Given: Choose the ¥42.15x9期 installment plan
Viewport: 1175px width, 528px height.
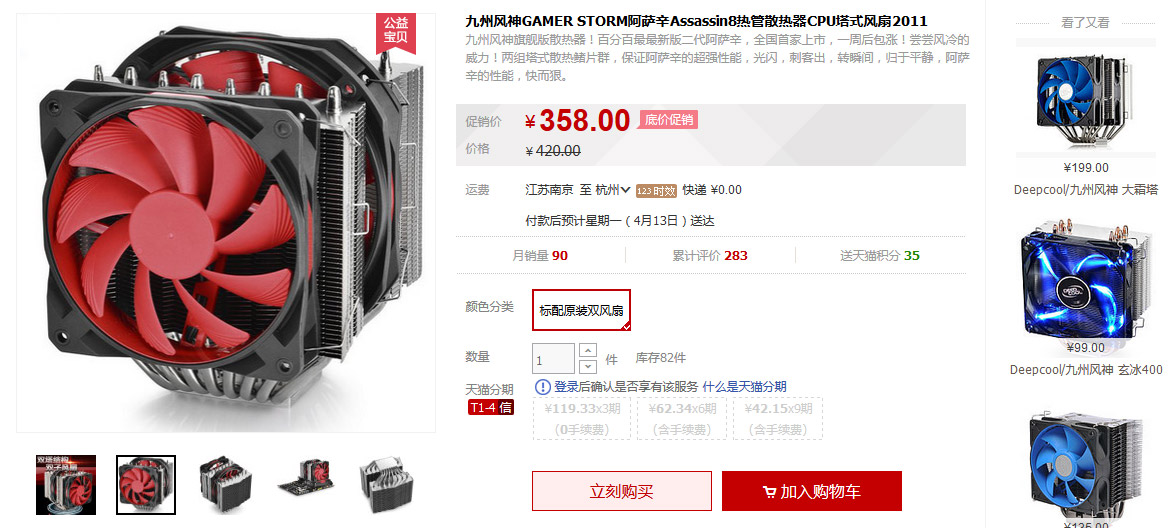Looking at the screenshot, I should coord(778,419).
